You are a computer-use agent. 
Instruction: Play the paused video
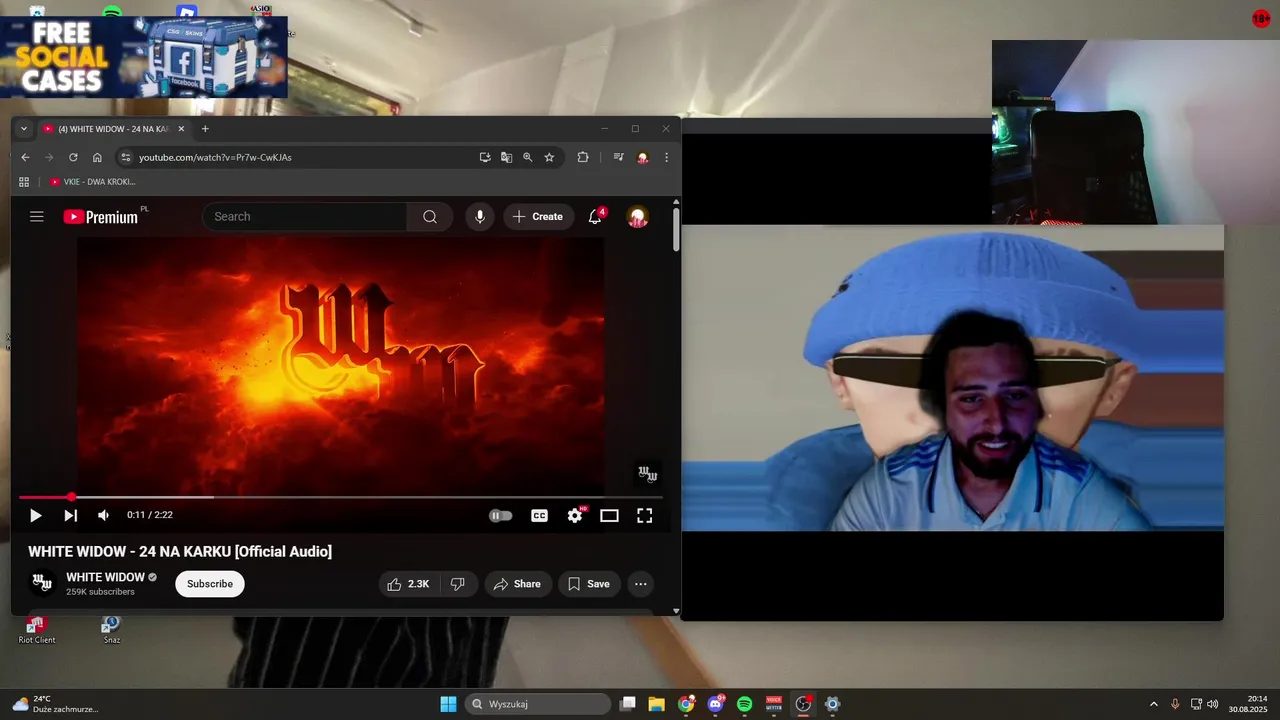[x=35, y=515]
